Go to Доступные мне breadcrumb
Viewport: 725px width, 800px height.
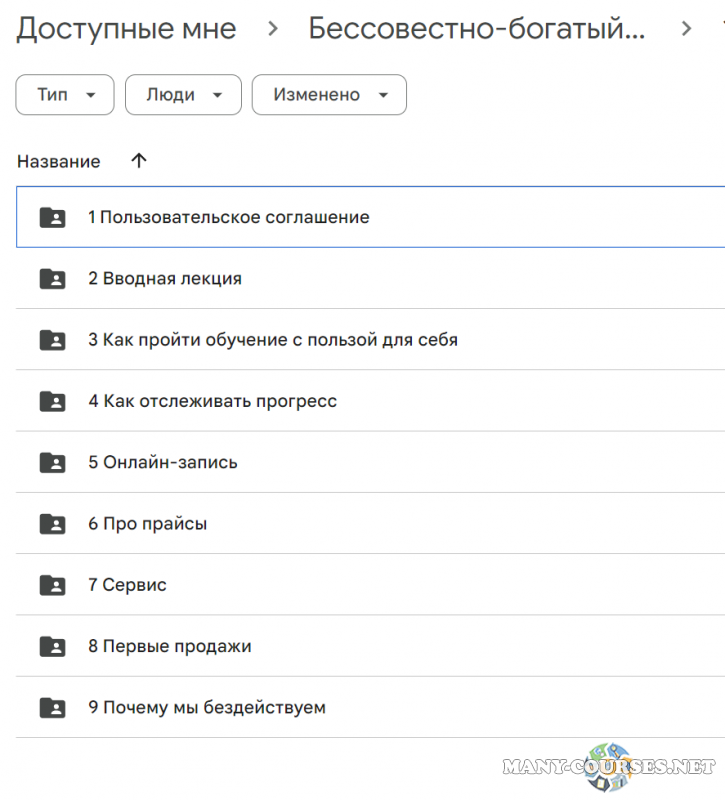click(127, 29)
